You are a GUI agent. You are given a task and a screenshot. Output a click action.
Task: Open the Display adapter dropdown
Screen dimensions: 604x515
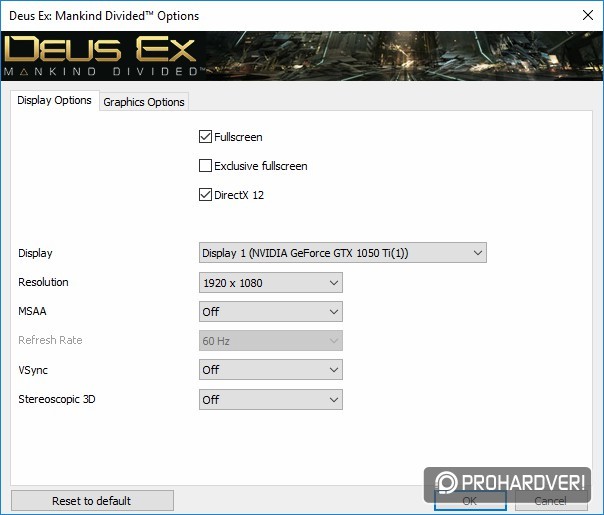click(343, 253)
